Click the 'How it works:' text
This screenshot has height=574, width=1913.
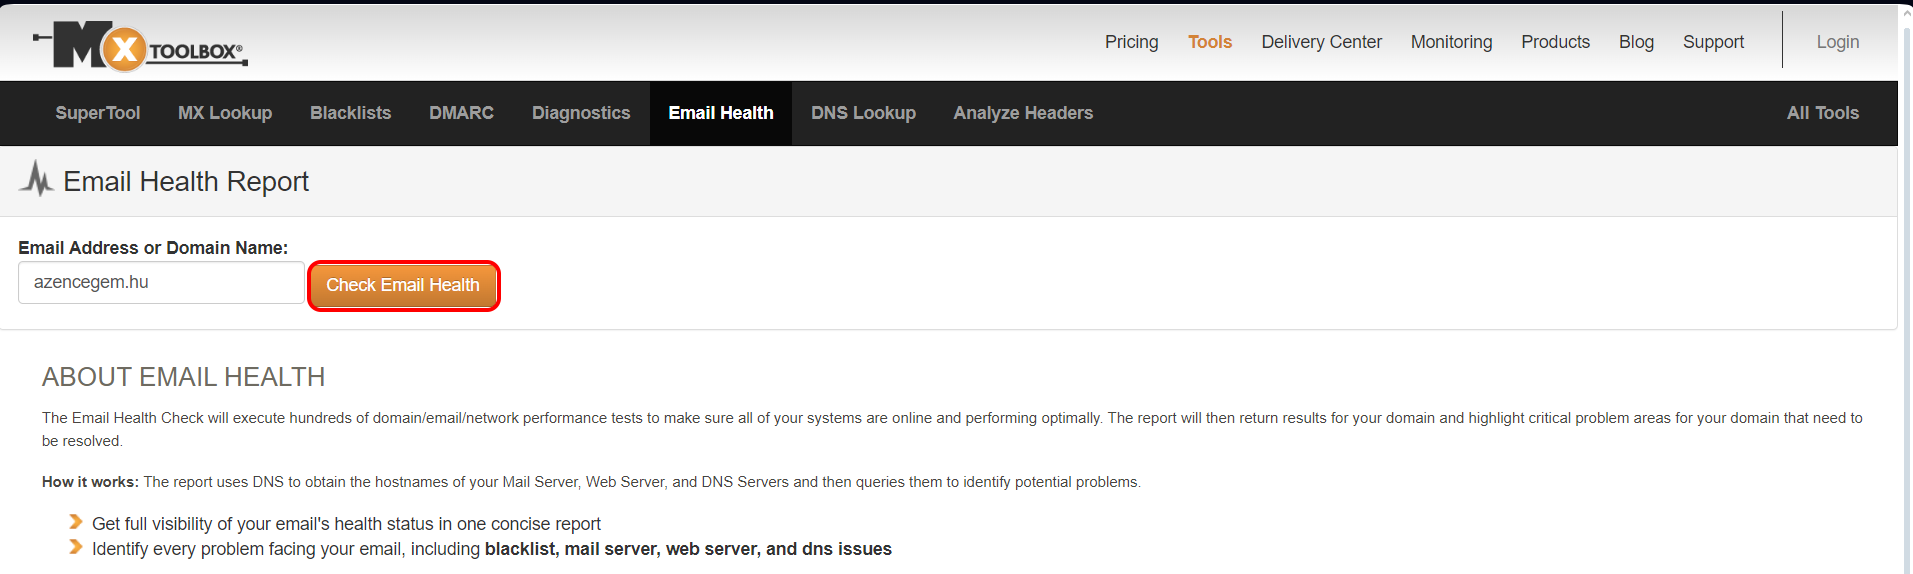point(90,482)
